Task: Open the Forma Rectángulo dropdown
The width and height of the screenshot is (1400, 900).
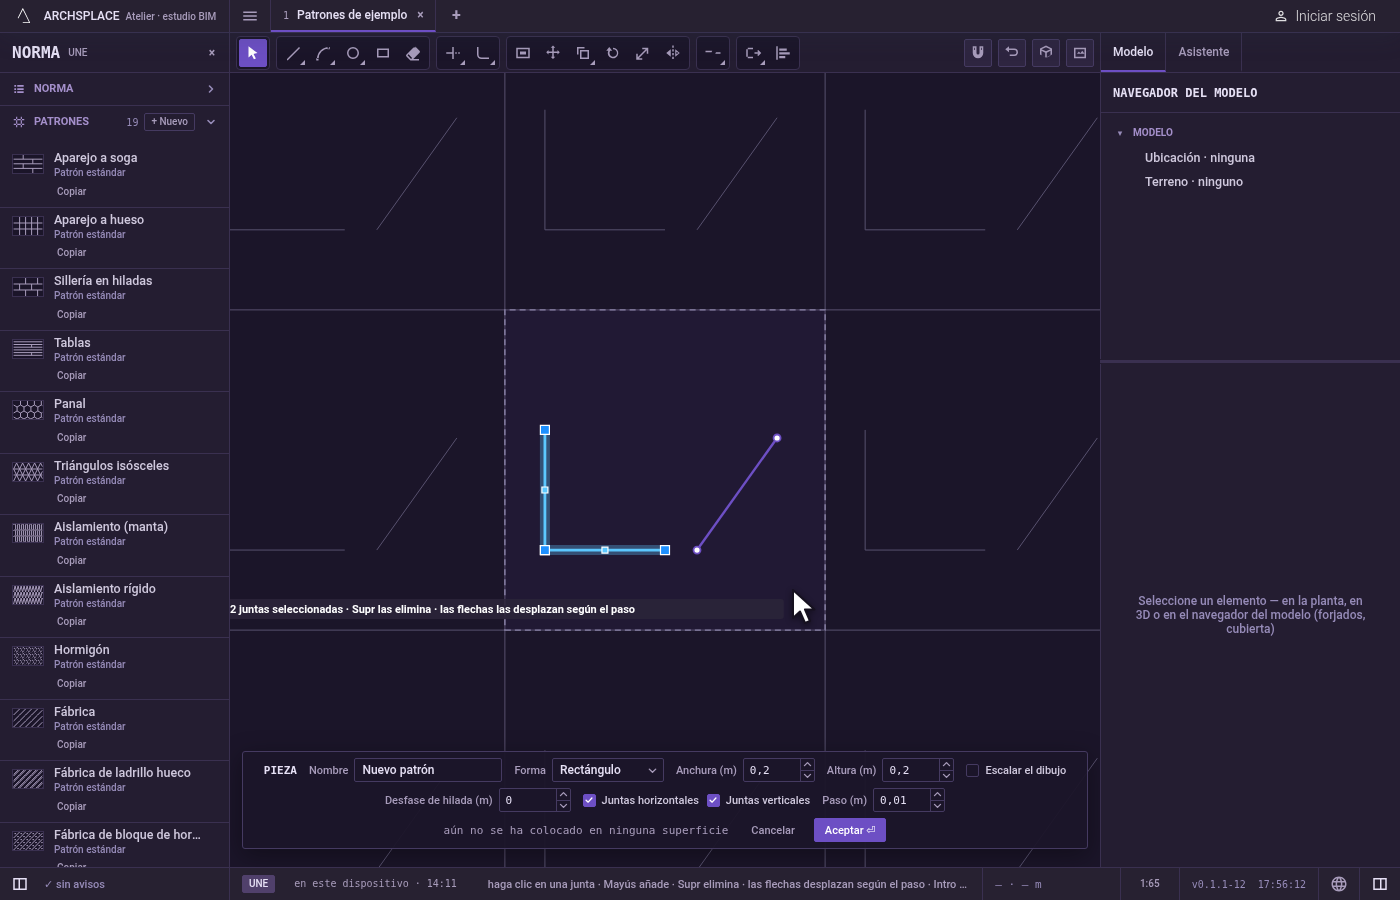Action: coord(608,770)
